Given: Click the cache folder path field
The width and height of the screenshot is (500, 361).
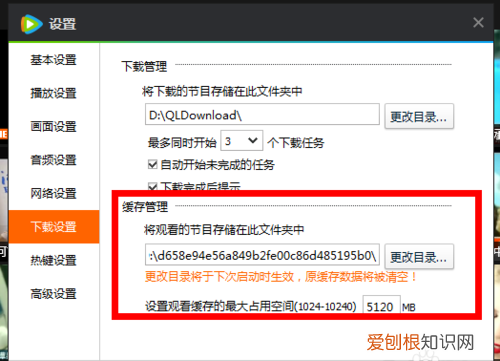Looking at the screenshot, I should pyautogui.click(x=262, y=255).
